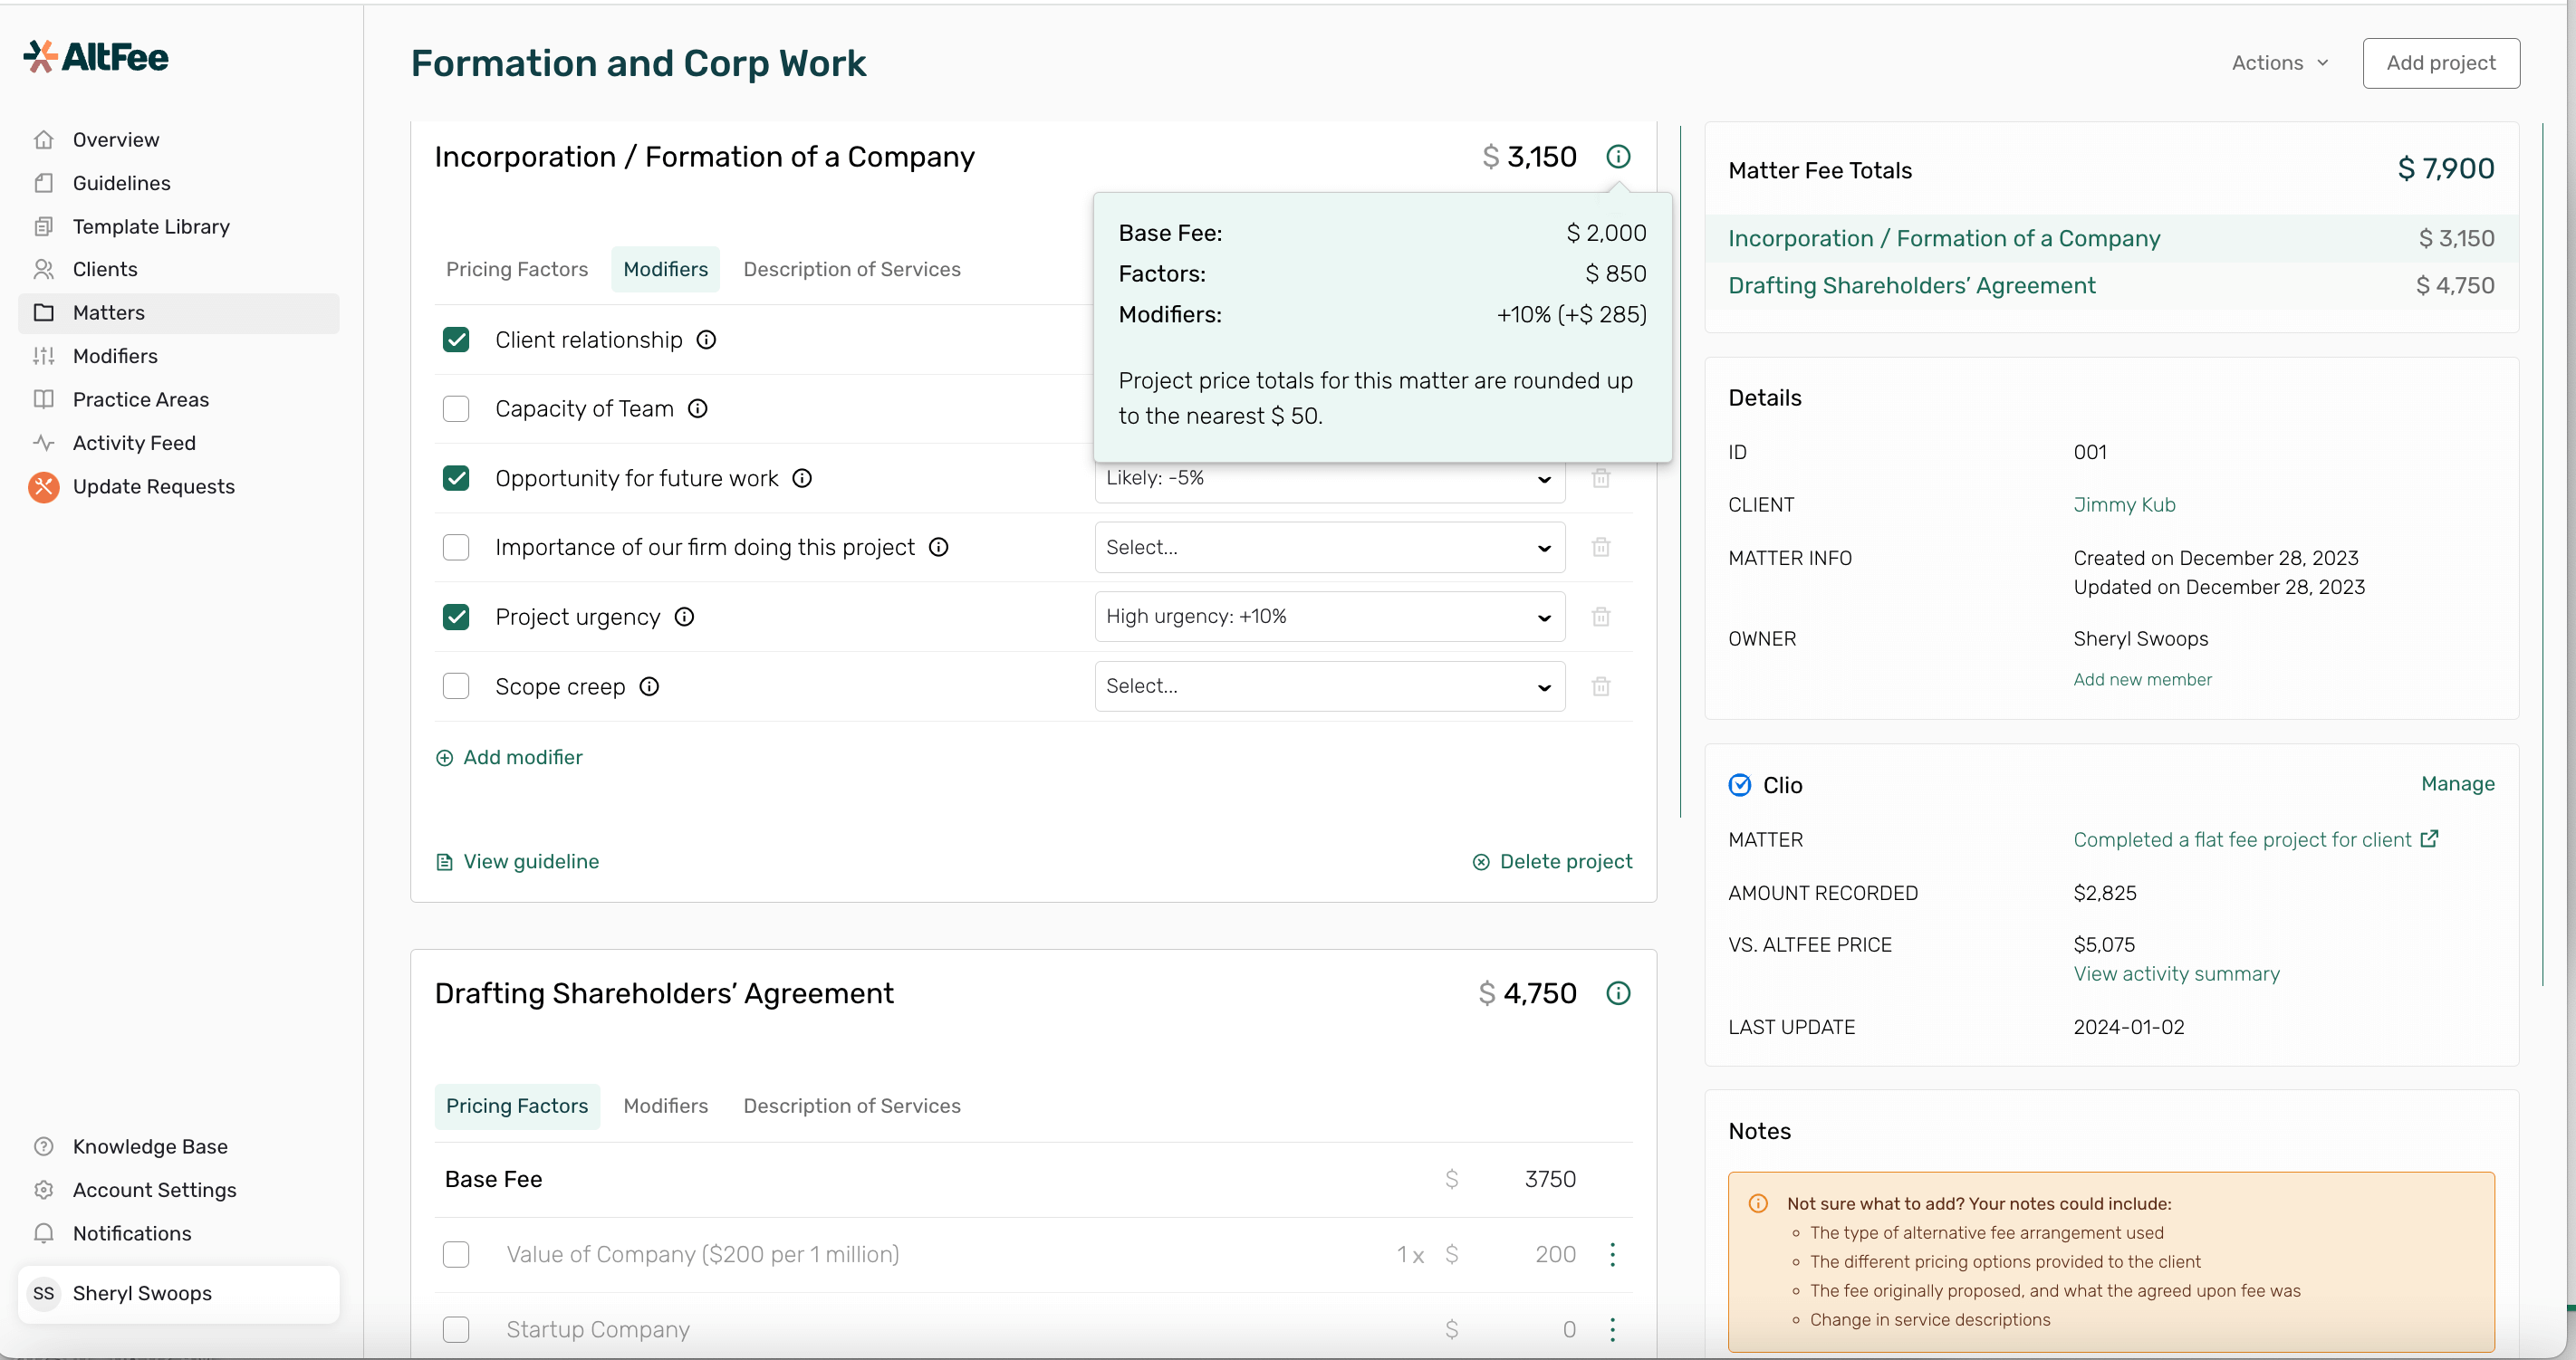Open Incorporation project's Description of Services tab

852,270
